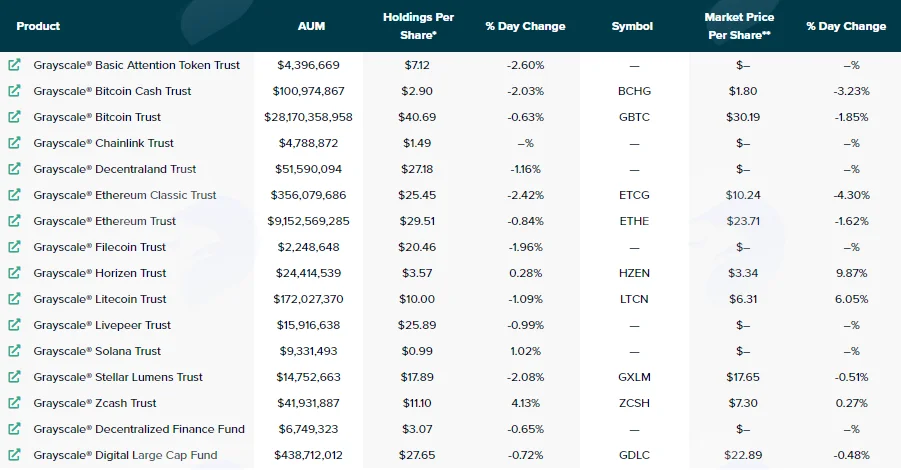Open external link icon for Bitcoin Trust
Image resolution: width=901 pixels, height=470 pixels.
click(x=14, y=117)
